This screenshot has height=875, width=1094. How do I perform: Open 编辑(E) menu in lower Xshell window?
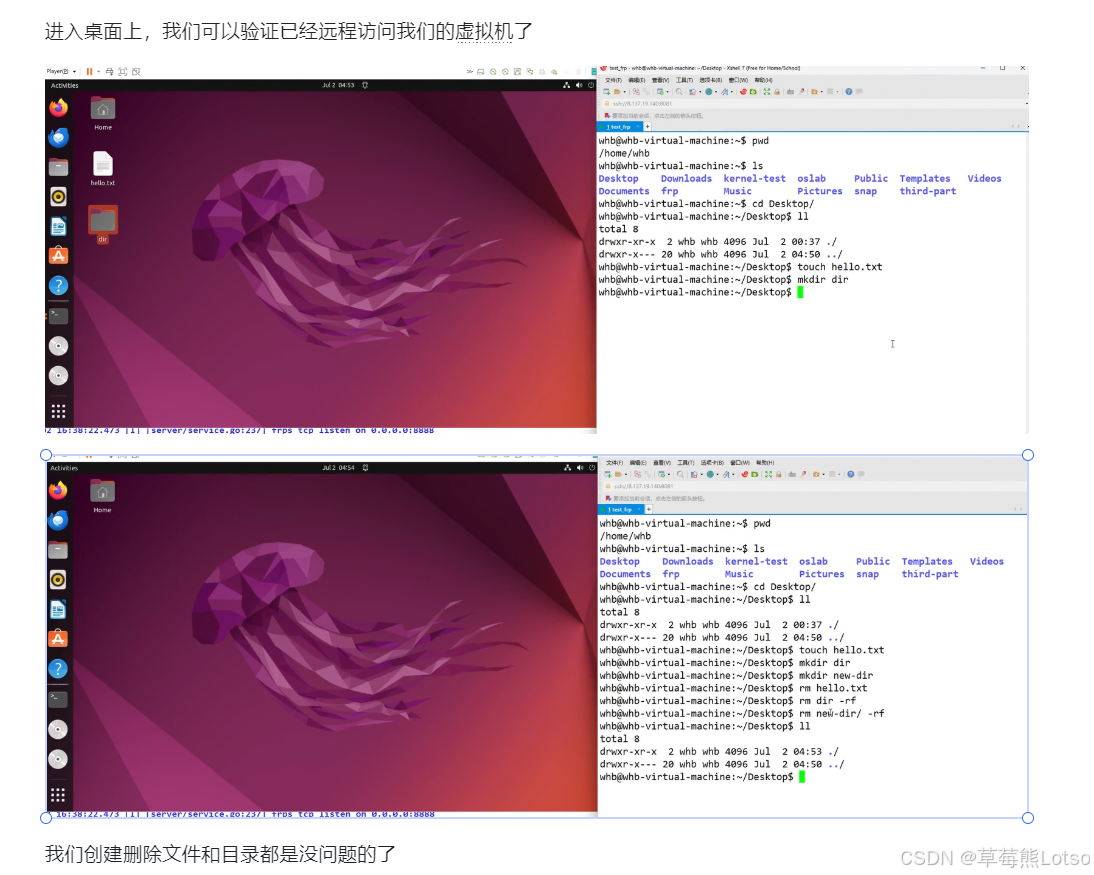(638, 463)
